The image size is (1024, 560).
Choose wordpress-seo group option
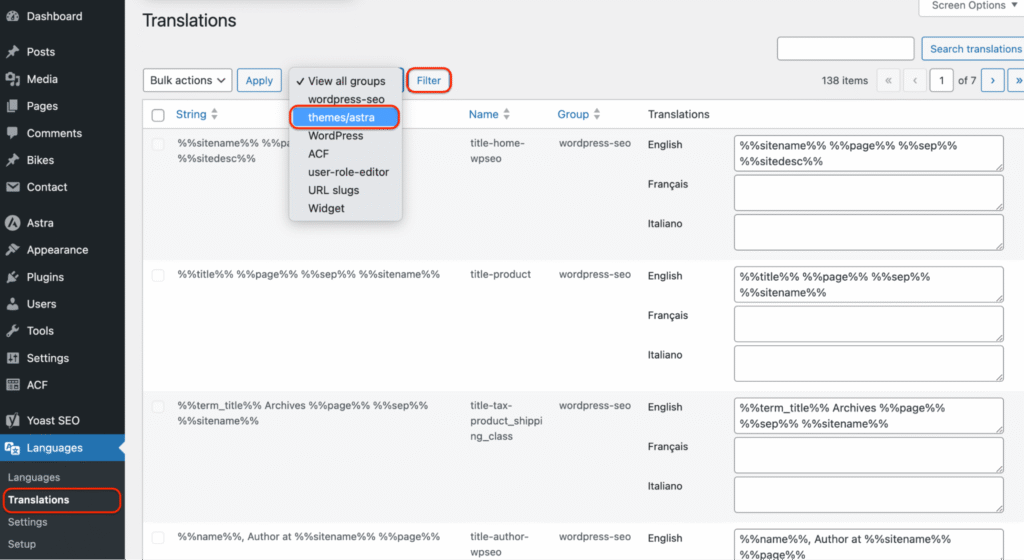[x=345, y=99]
